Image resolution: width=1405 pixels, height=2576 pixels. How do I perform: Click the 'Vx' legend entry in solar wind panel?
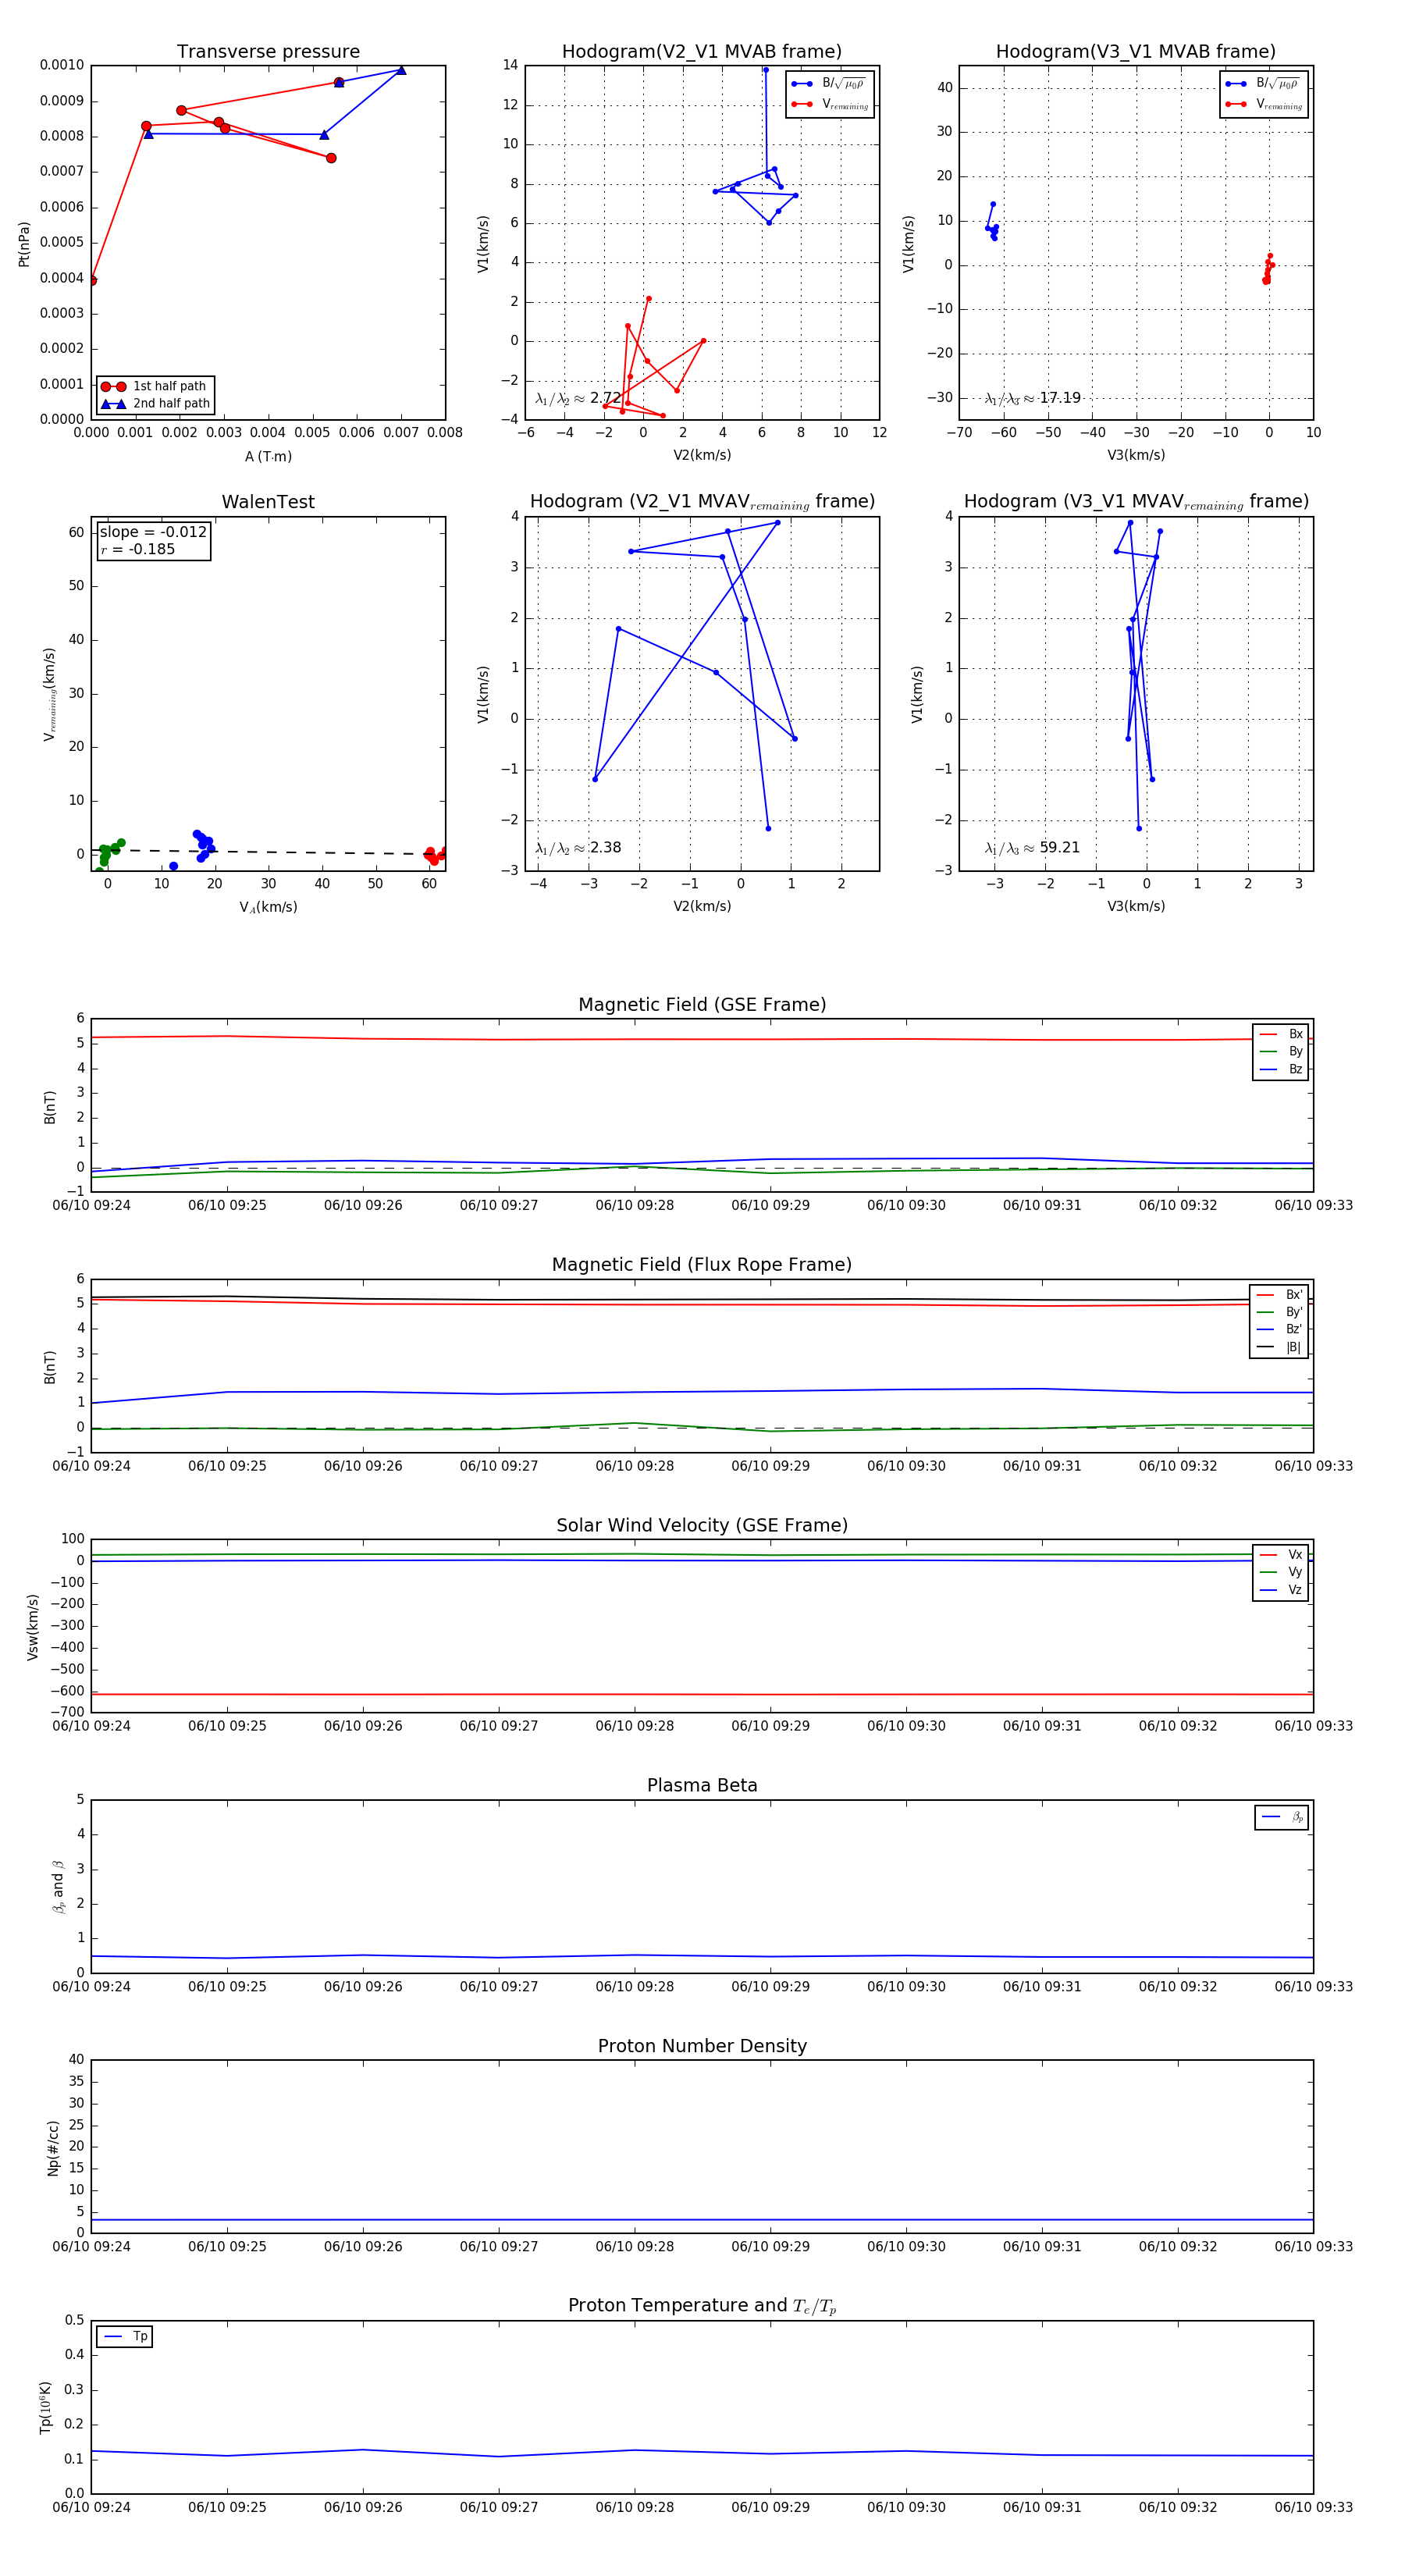[x=1281, y=1554]
